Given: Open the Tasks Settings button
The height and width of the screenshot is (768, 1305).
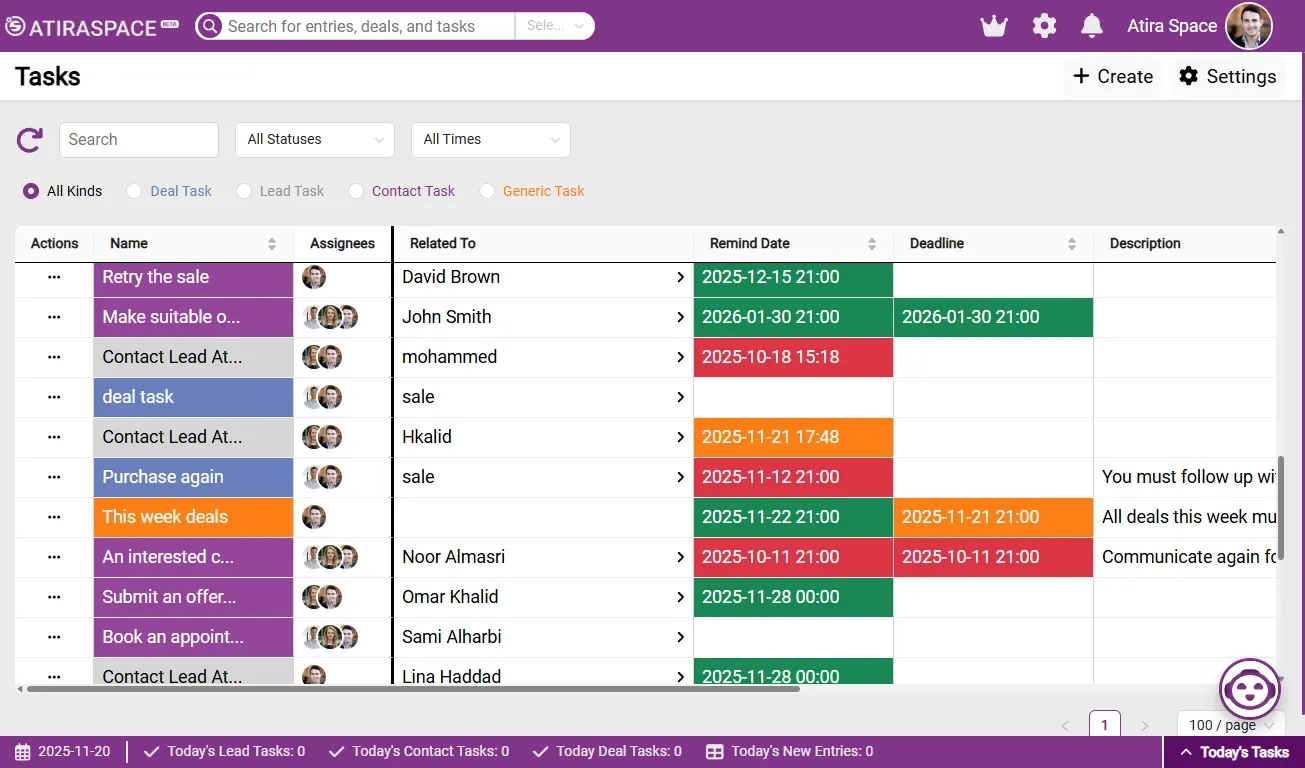Looking at the screenshot, I should point(1227,76).
